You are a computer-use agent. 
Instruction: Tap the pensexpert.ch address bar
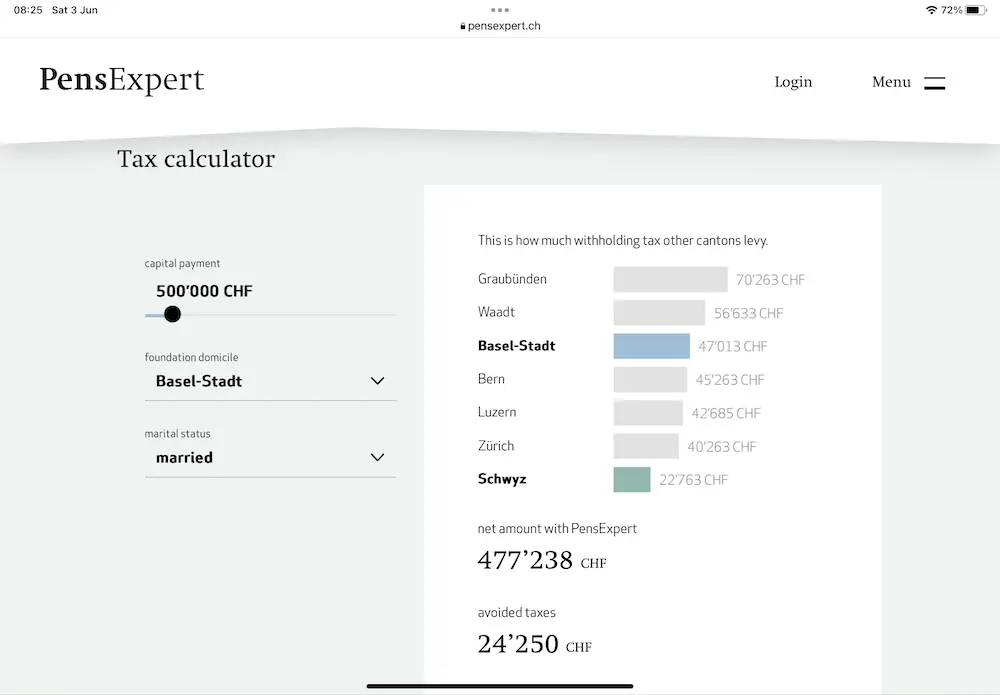pos(500,26)
